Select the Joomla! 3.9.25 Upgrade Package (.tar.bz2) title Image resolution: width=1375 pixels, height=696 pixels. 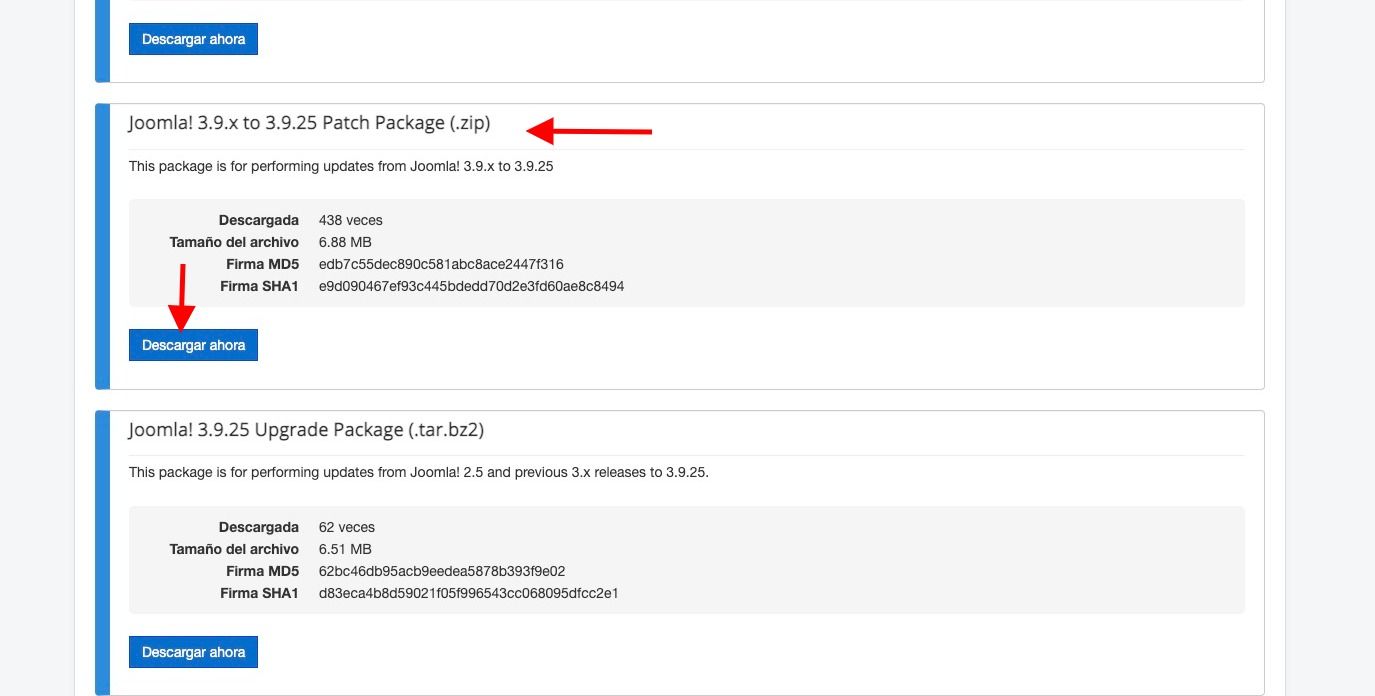pyautogui.click(x=306, y=430)
